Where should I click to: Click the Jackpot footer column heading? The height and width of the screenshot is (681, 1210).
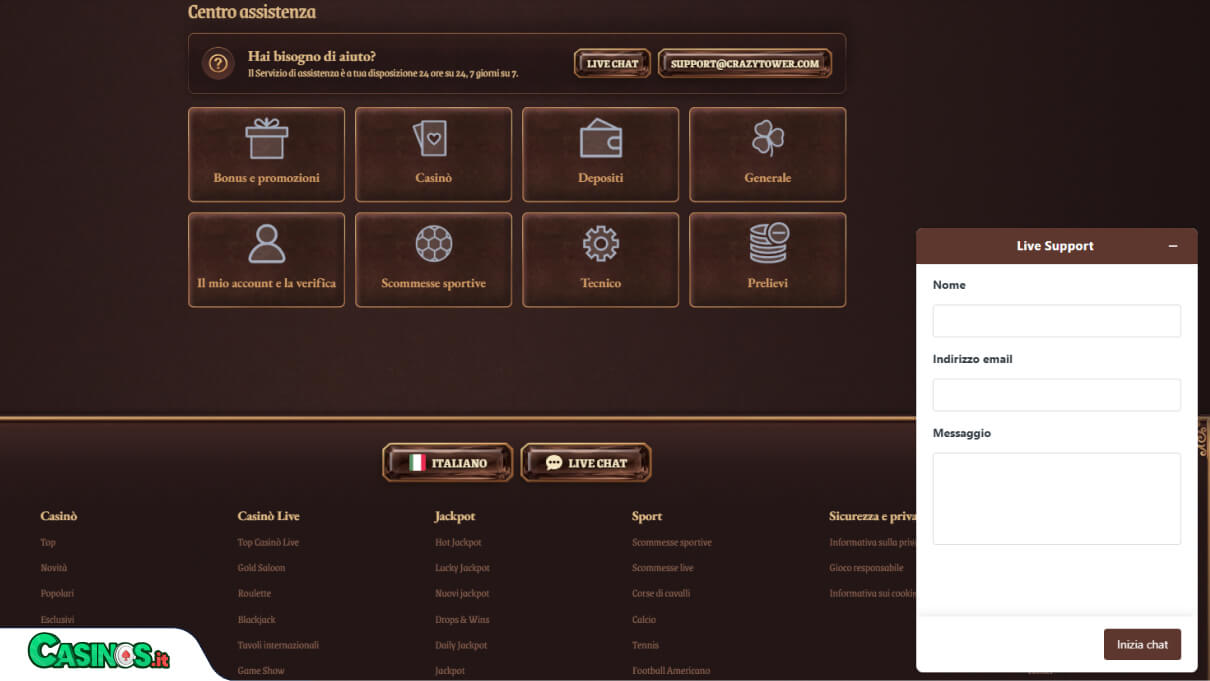point(455,516)
